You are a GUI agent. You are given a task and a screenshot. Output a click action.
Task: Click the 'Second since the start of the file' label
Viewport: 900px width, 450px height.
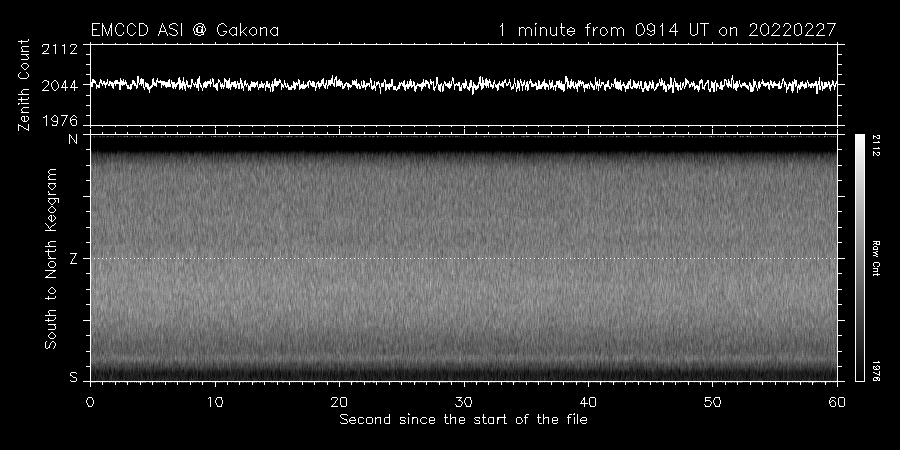pos(463,420)
